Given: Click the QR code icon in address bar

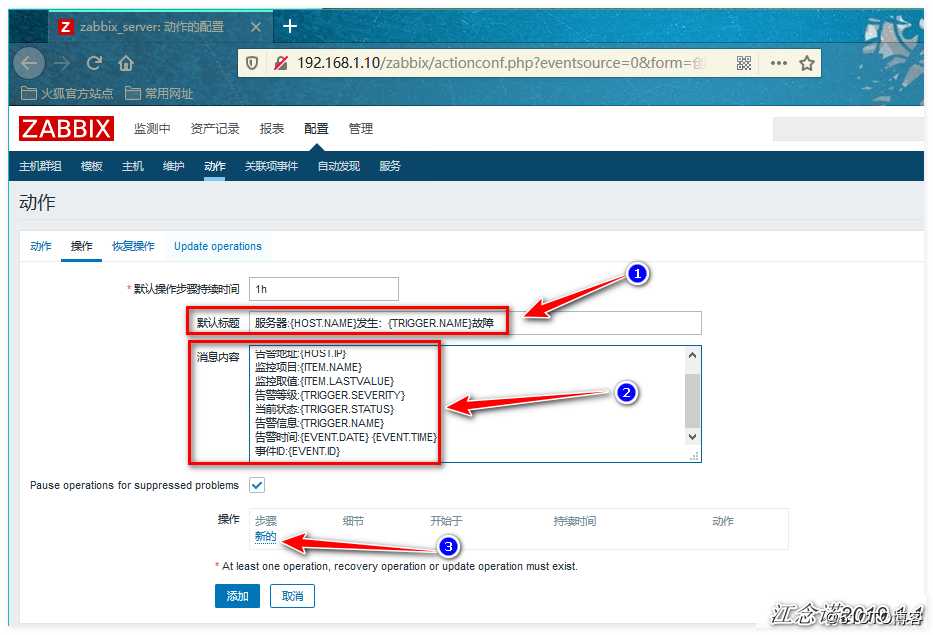Looking at the screenshot, I should 744,63.
